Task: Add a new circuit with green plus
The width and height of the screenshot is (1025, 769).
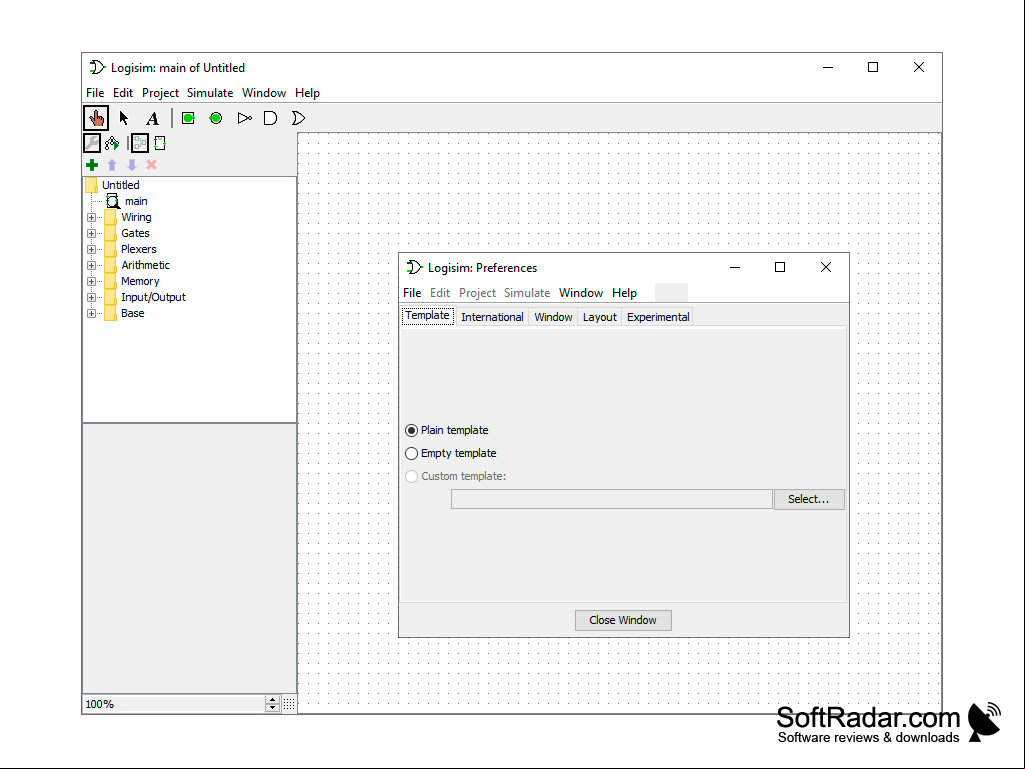Action: pyautogui.click(x=92, y=165)
